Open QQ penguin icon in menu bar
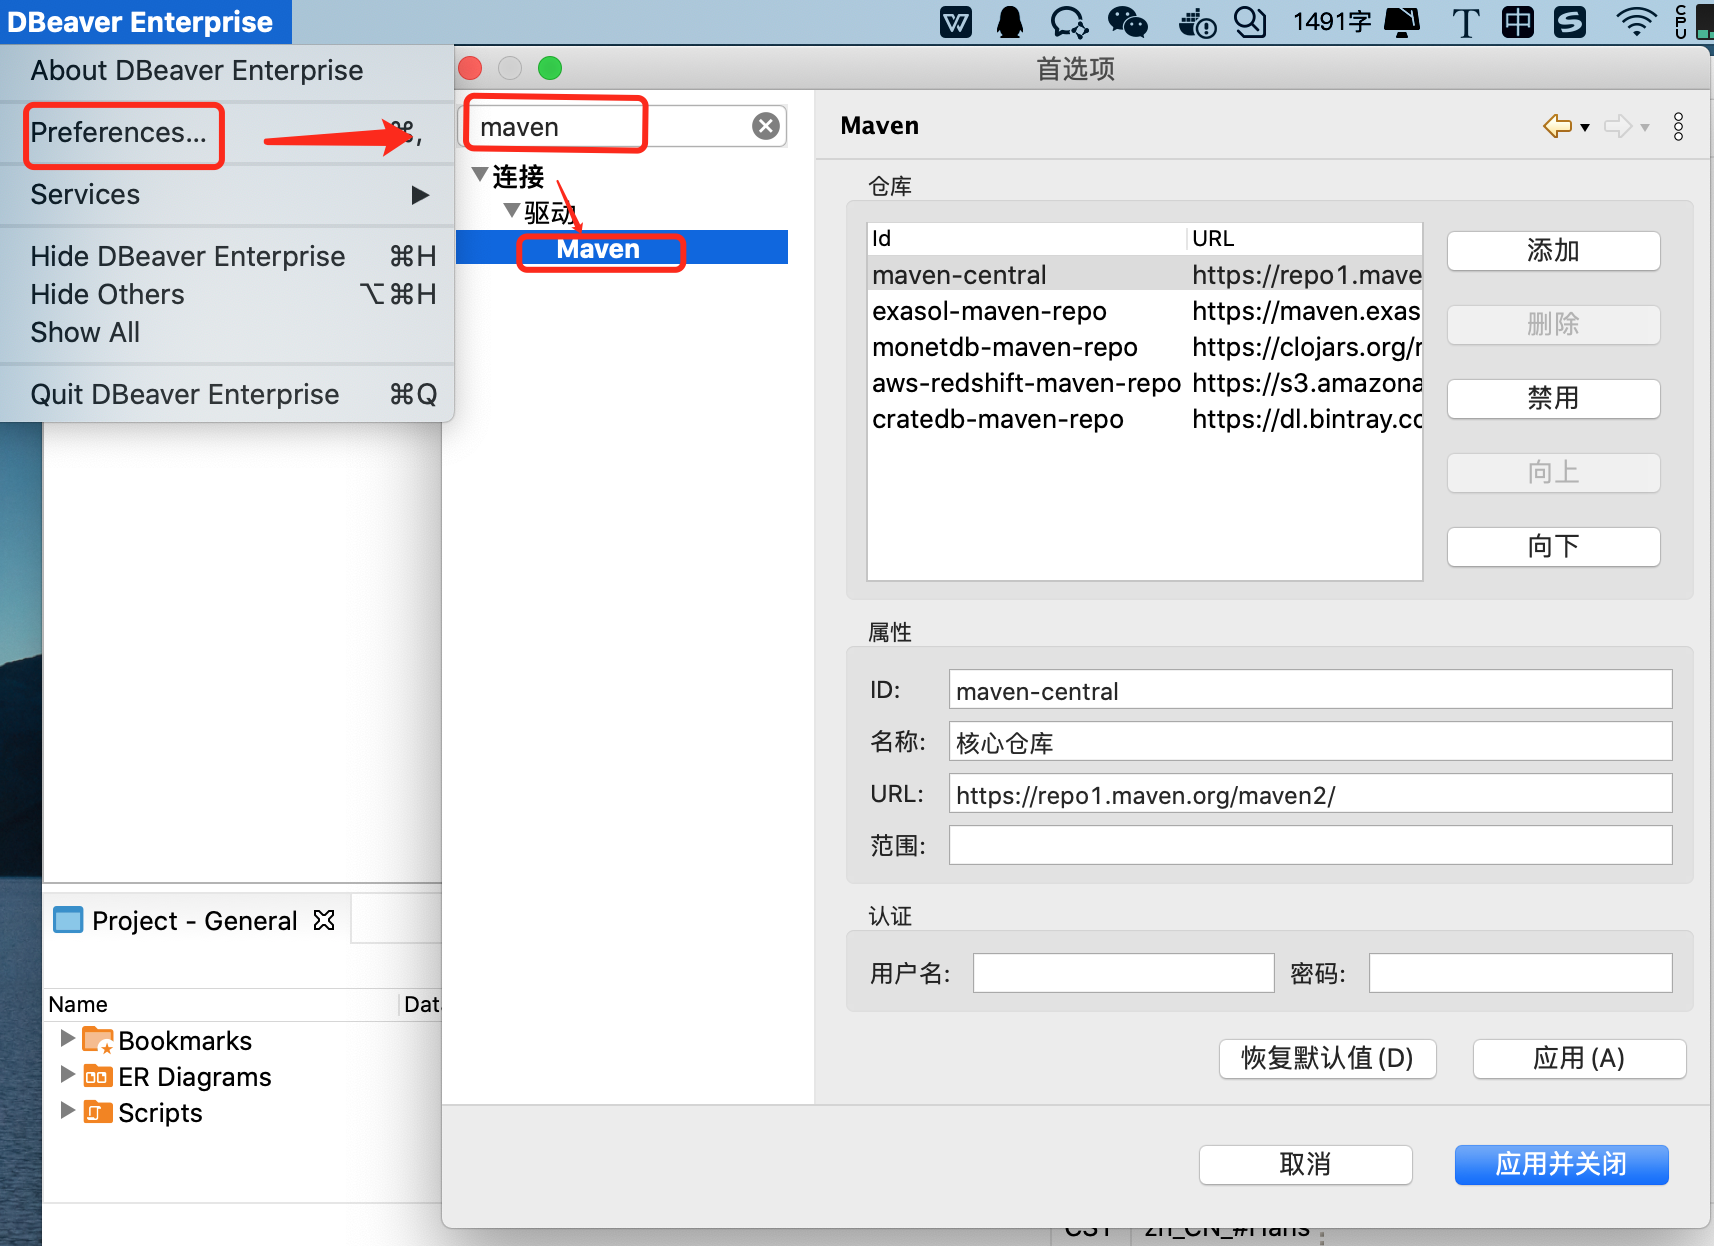 coord(1010,21)
